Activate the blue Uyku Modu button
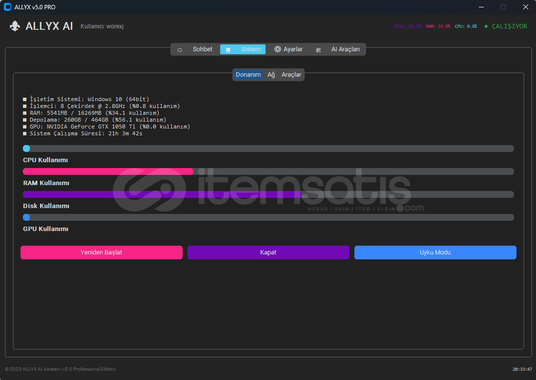 point(435,253)
